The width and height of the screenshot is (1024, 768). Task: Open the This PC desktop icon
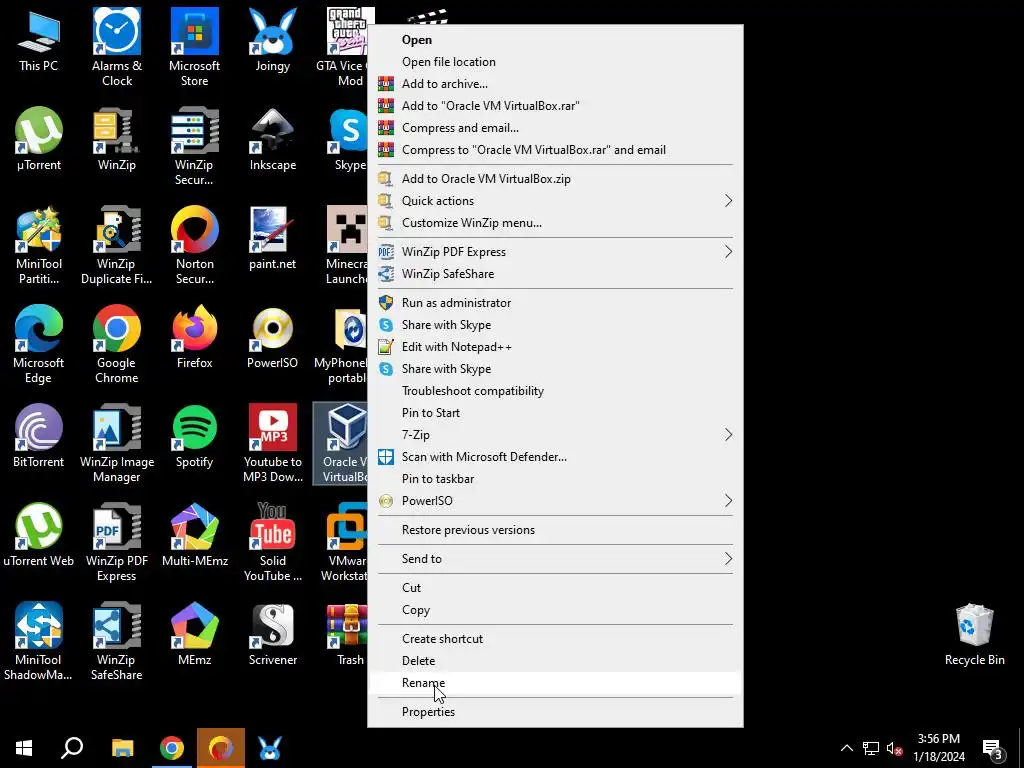[39, 40]
